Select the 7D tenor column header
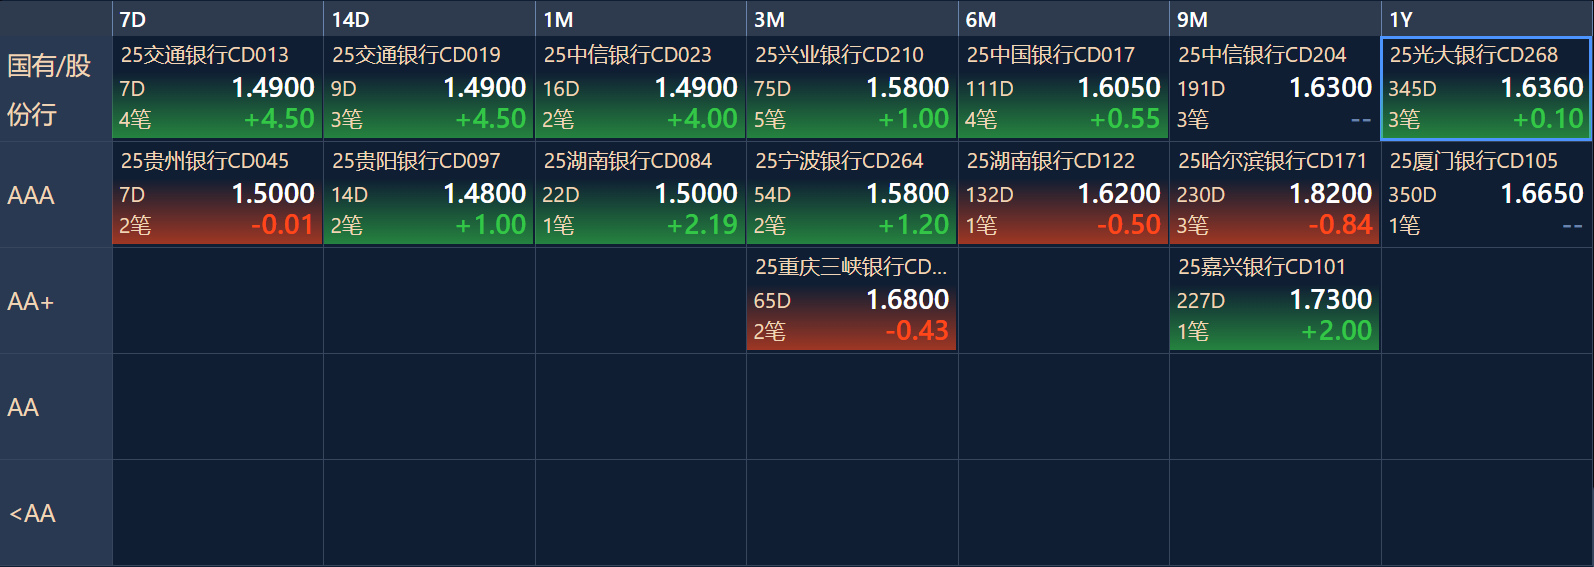The image size is (1594, 567). 217,19
